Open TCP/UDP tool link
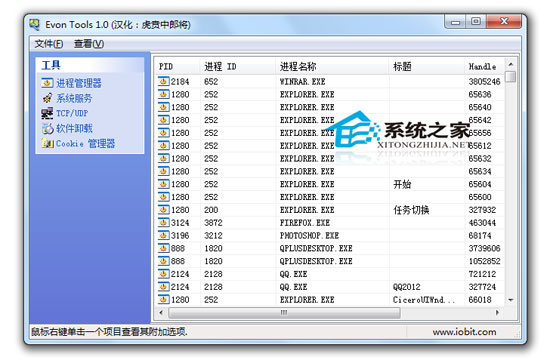This screenshot has height=363, width=550. (x=72, y=113)
